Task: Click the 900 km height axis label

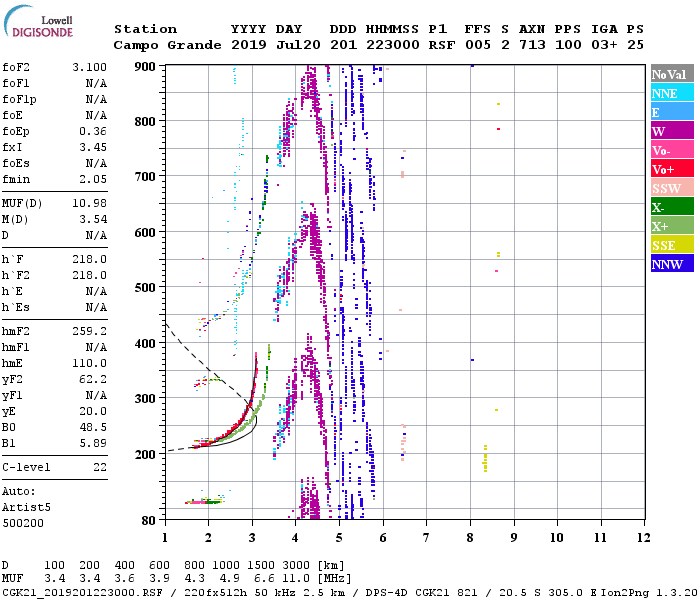Action: click(145, 67)
